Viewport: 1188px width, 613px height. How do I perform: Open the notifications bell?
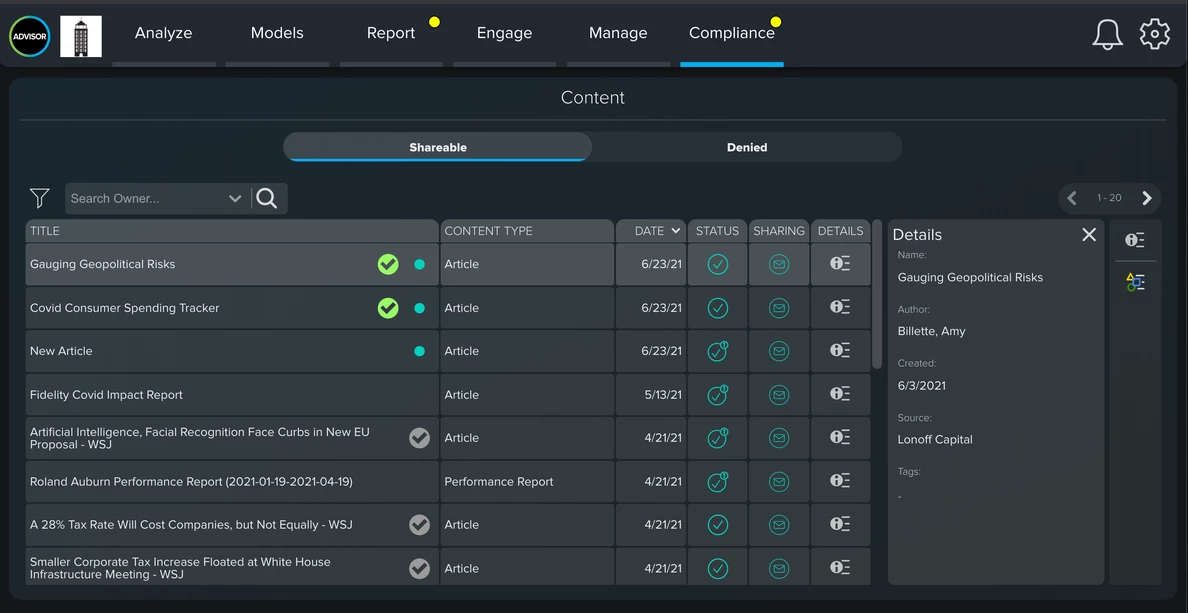point(1107,35)
